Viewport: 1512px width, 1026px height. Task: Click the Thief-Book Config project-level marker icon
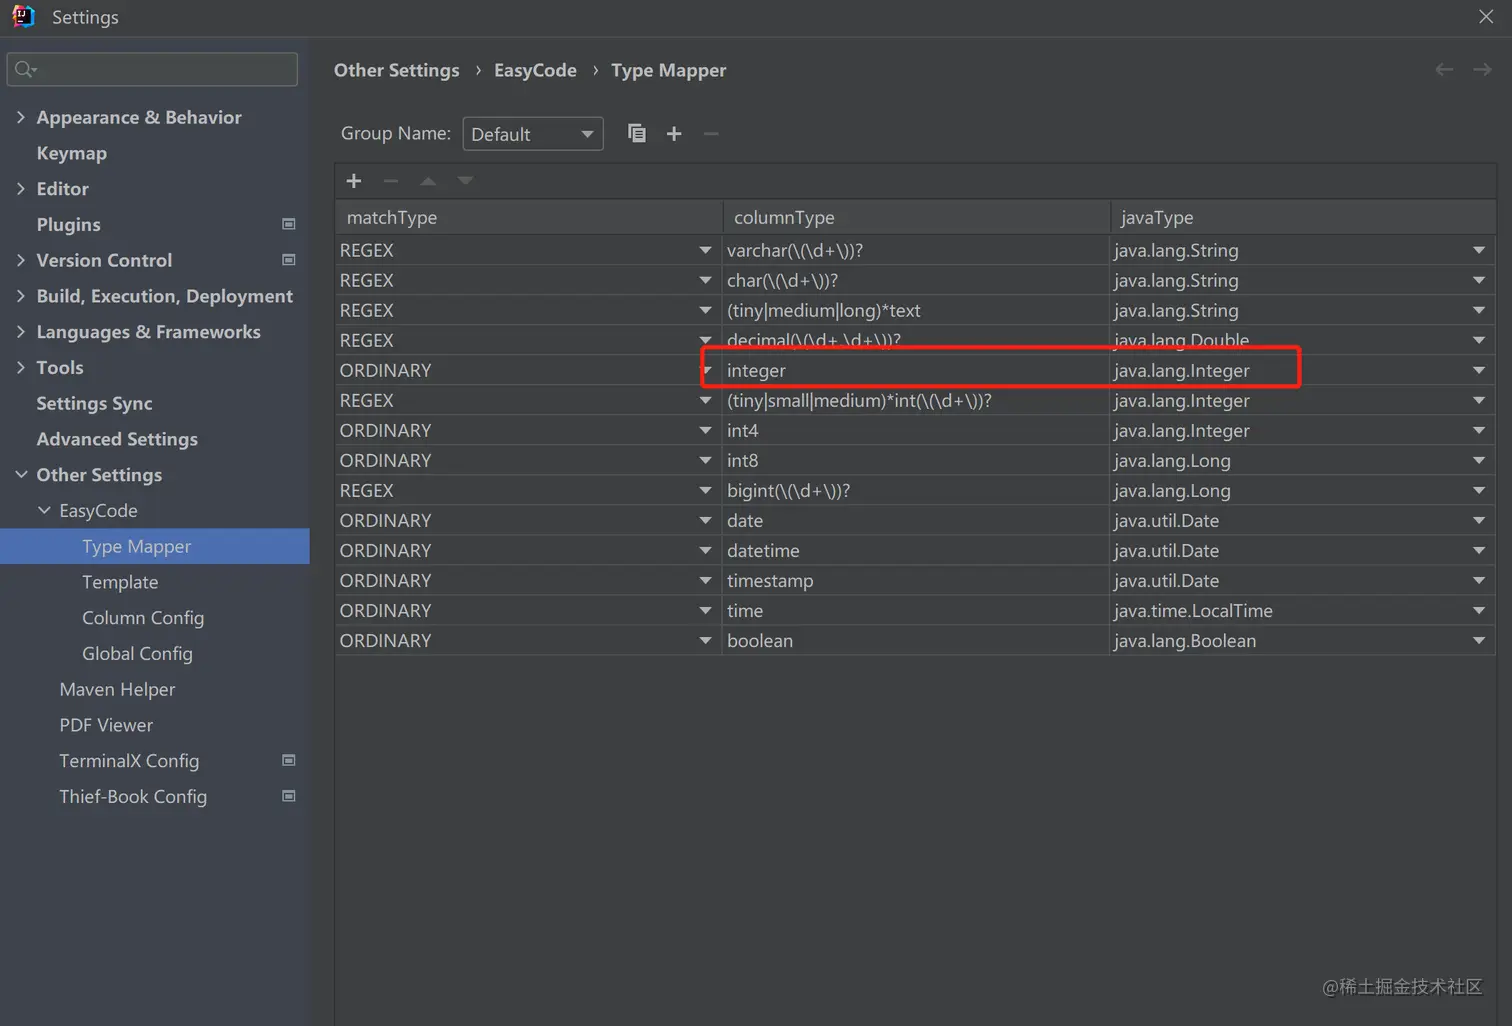289,796
